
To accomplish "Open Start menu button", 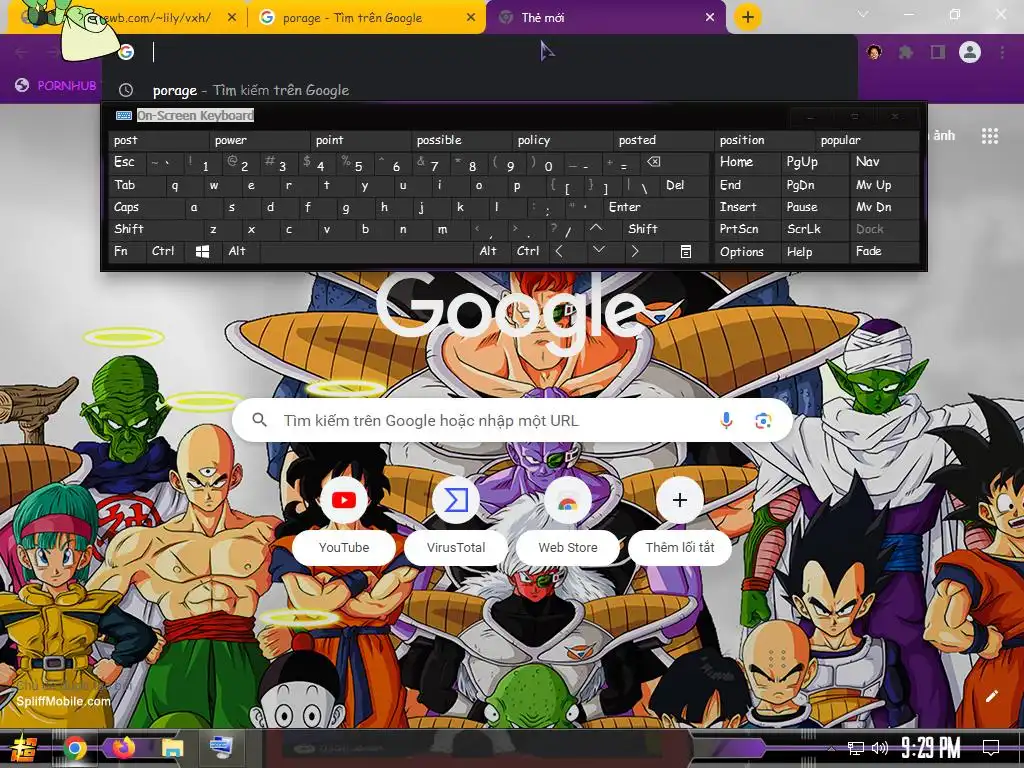I will point(24,748).
